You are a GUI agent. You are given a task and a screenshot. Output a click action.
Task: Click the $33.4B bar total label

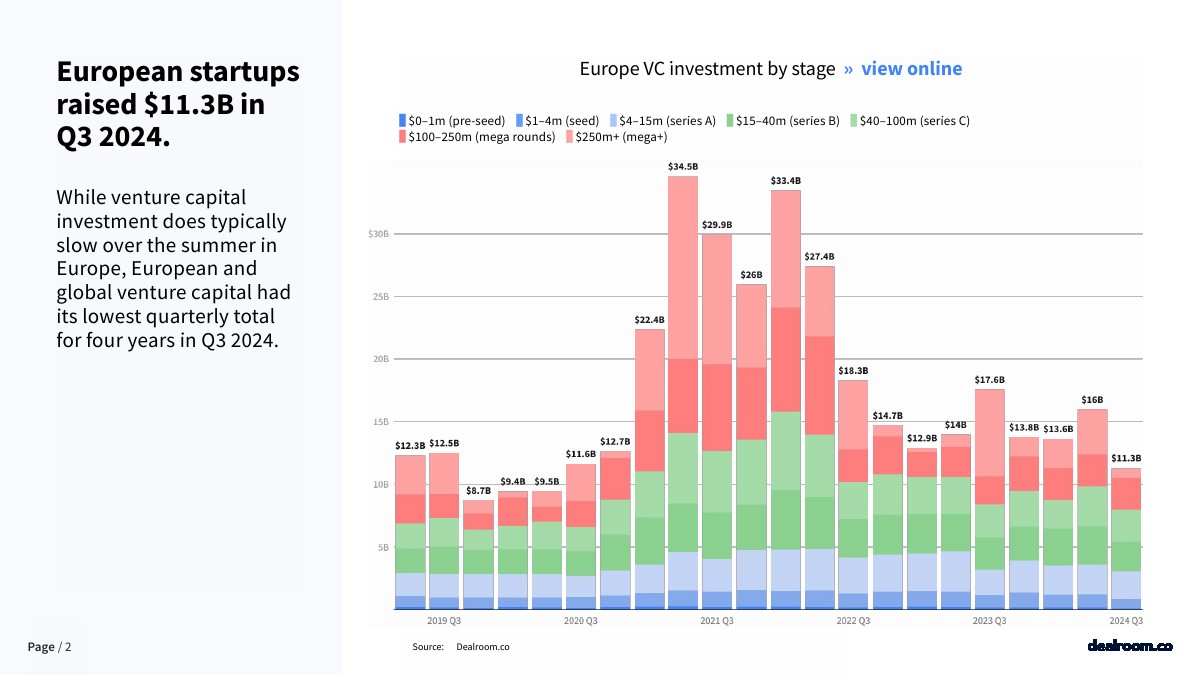tap(786, 180)
